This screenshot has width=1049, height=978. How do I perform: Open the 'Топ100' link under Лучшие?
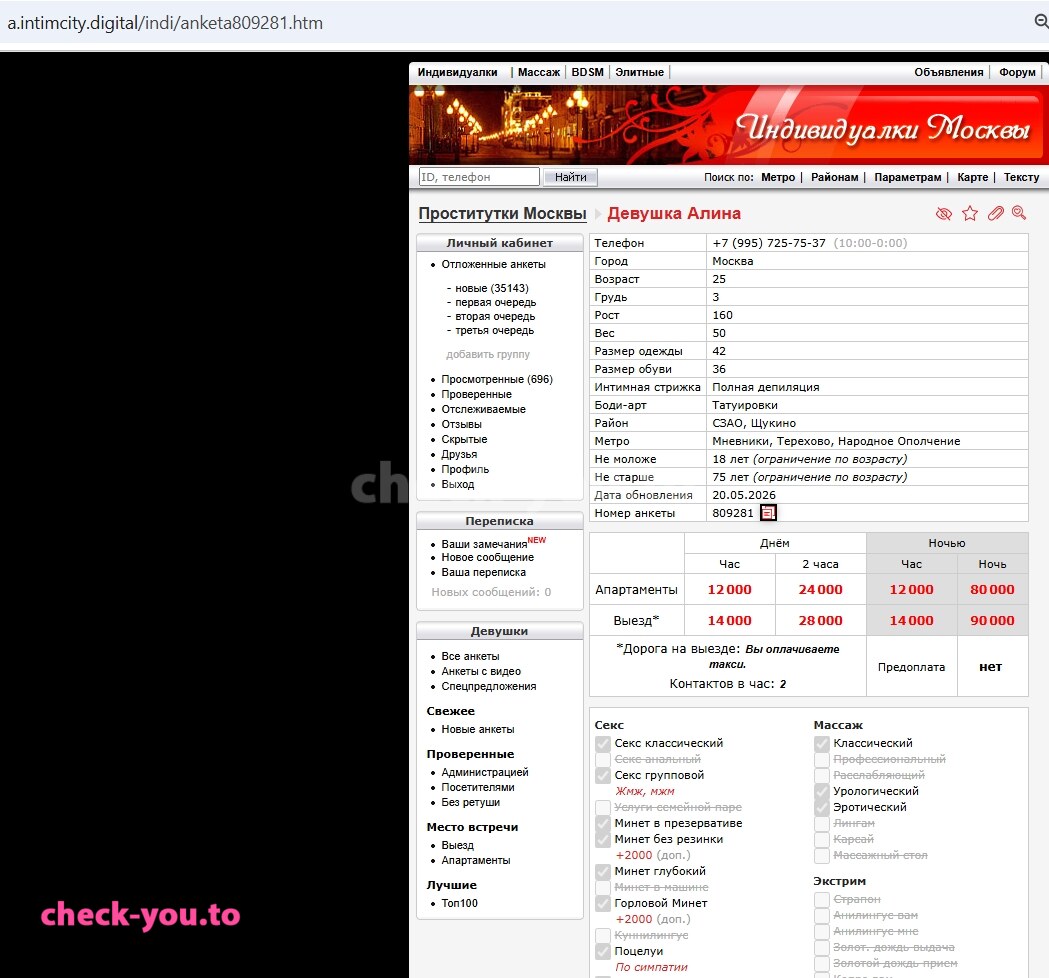(459, 903)
